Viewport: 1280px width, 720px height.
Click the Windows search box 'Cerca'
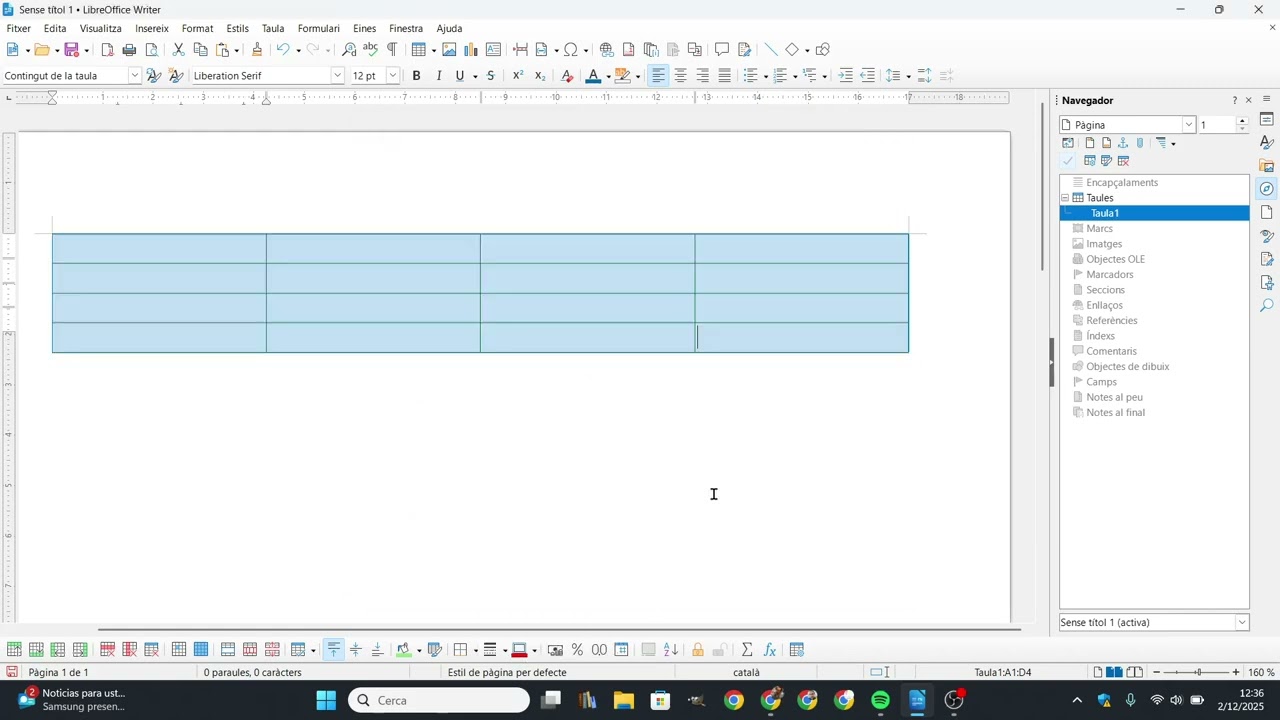439,700
